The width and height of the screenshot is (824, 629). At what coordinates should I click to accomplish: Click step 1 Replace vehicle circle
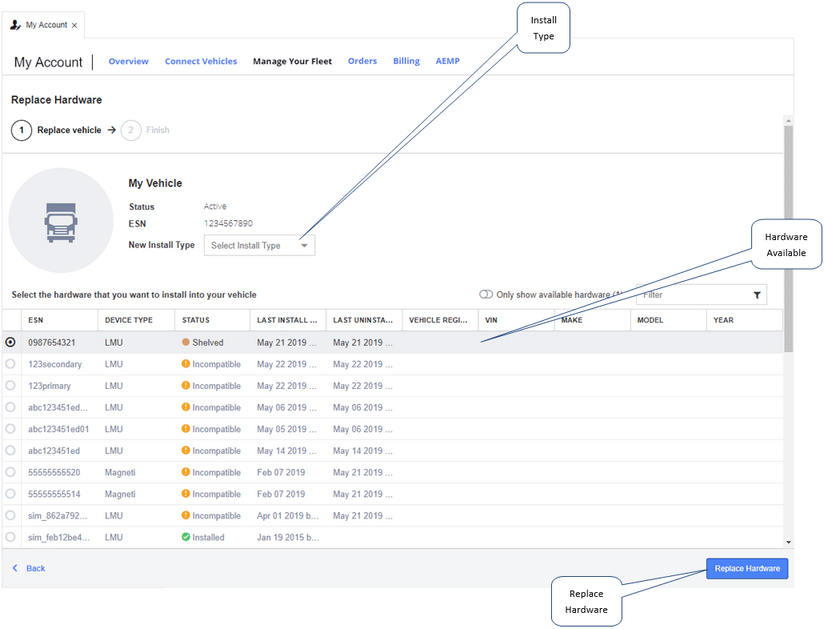[21, 130]
